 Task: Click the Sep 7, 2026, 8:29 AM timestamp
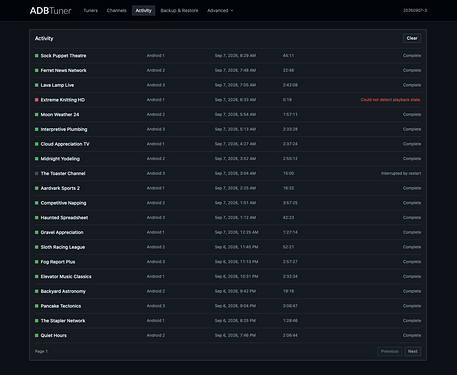[235, 56]
